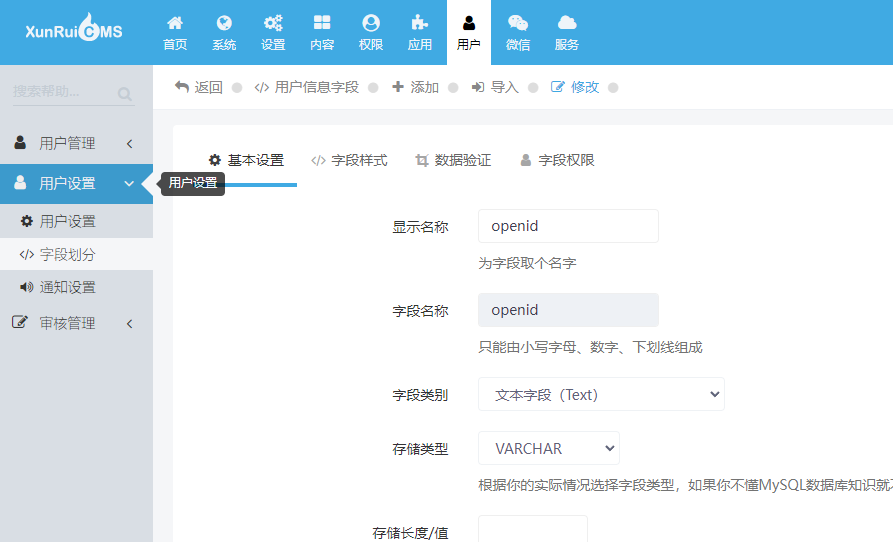Click the 返回 link text

pos(208,87)
